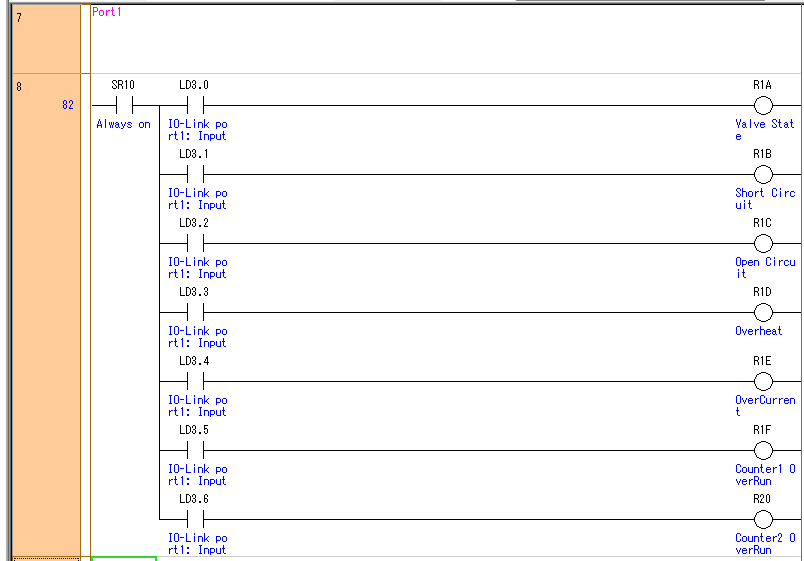Image resolution: width=804 pixels, height=561 pixels.
Task: Click IO-Link port1 Input comment under LD3.3
Action: pos(197,337)
